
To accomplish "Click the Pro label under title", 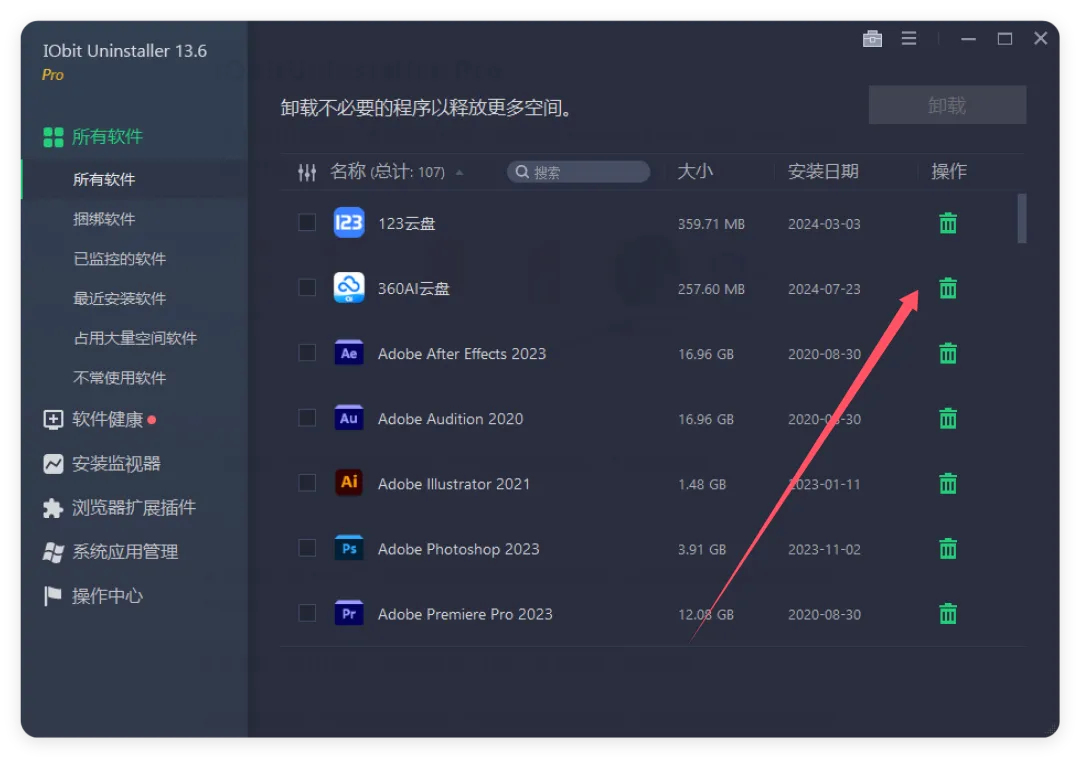I will tap(53, 74).
